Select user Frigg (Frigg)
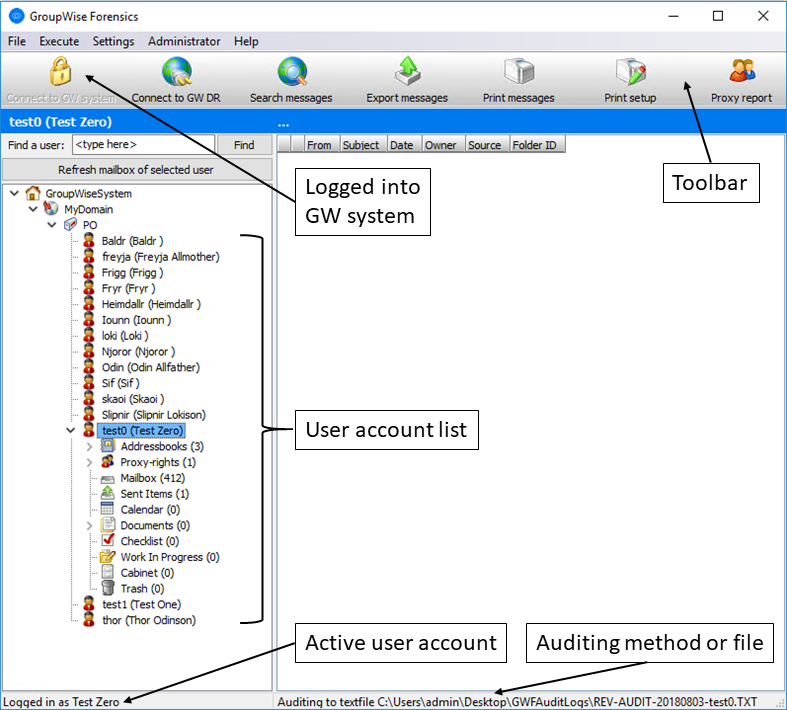Image resolution: width=787 pixels, height=710 pixels. 133,272
